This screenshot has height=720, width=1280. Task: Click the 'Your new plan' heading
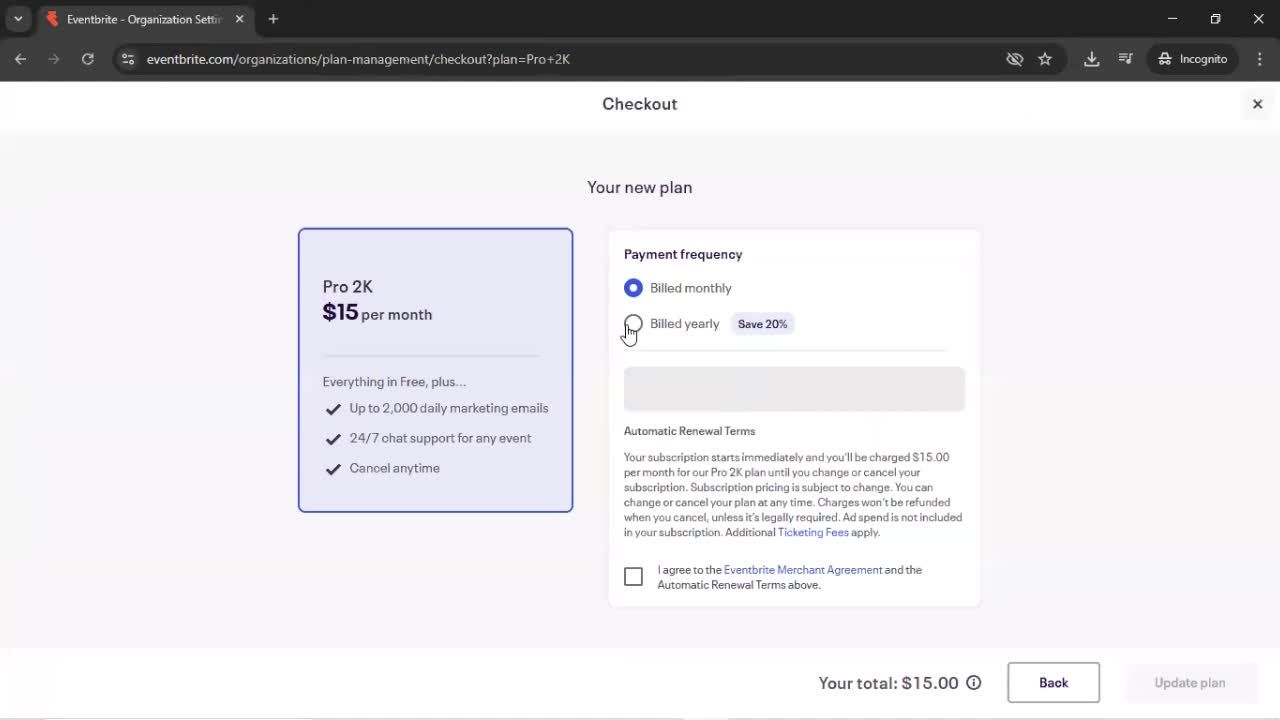(x=640, y=187)
